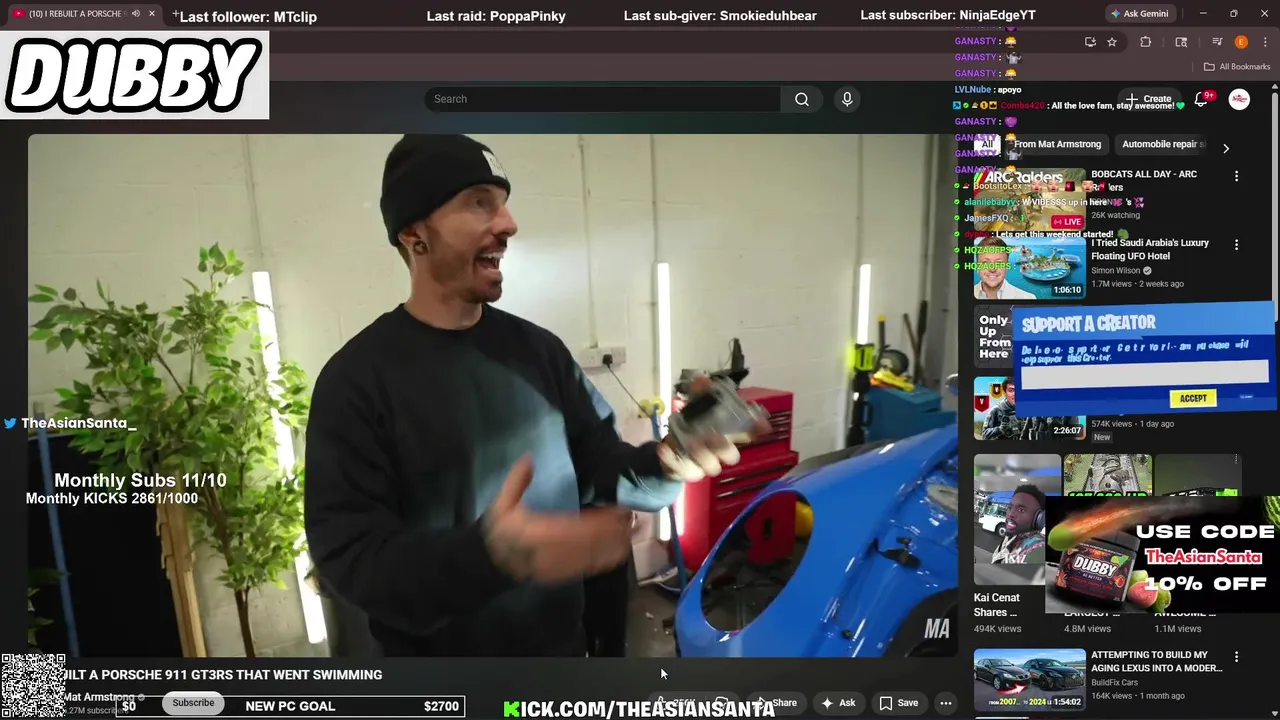Open options for BOBCATS ALL DAY video

[x=1236, y=176]
